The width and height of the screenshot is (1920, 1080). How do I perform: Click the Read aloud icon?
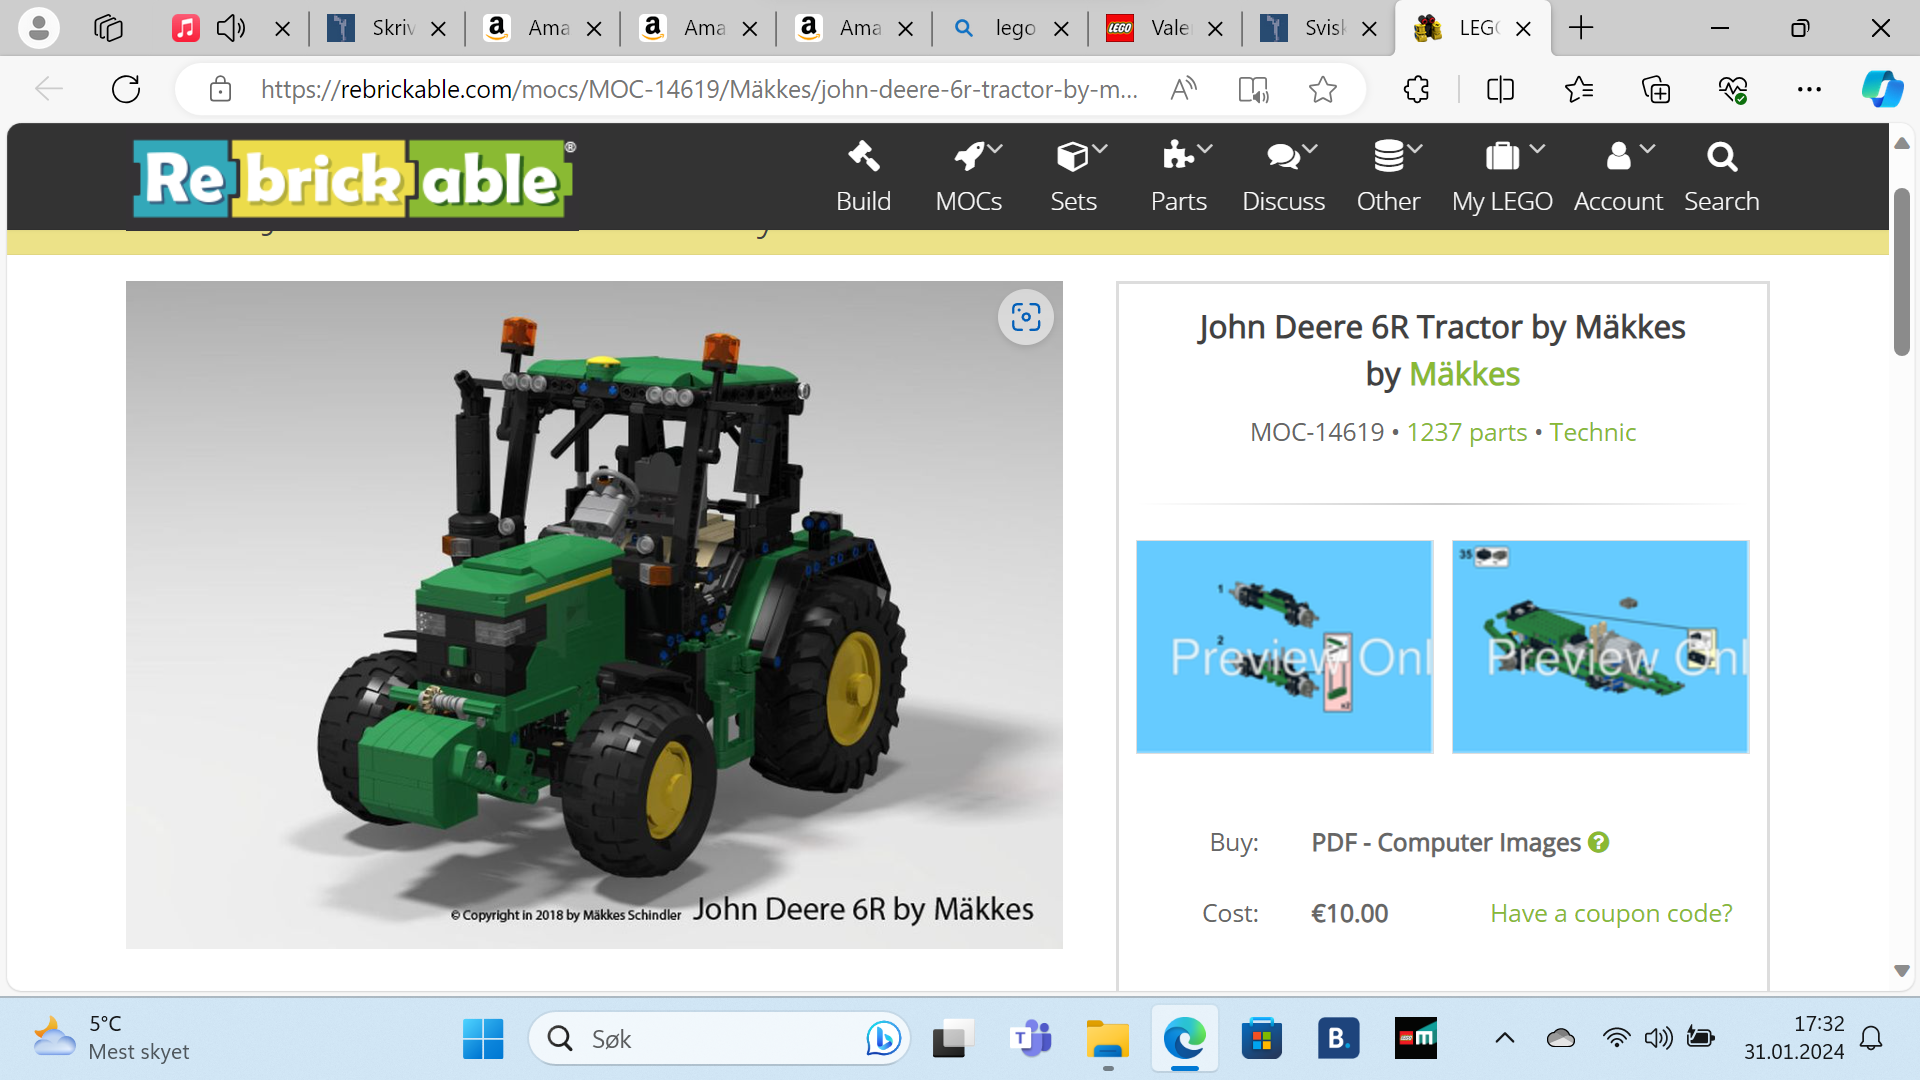pos(1183,89)
